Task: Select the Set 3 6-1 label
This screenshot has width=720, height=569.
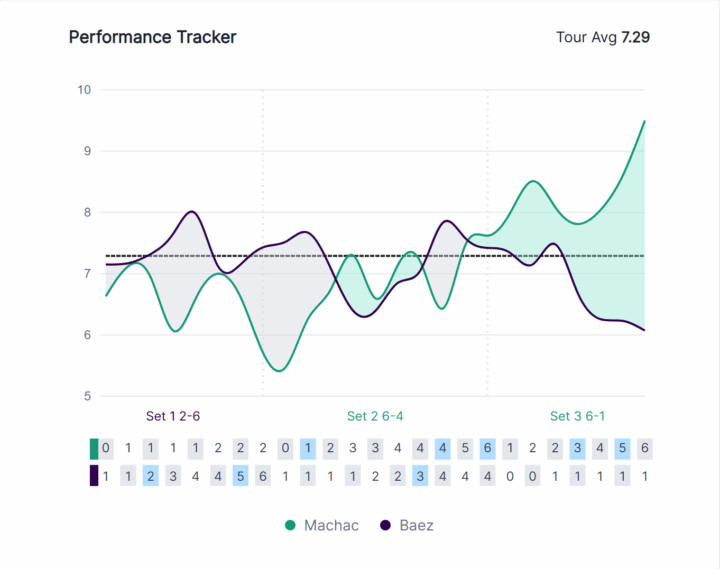Action: (578, 416)
